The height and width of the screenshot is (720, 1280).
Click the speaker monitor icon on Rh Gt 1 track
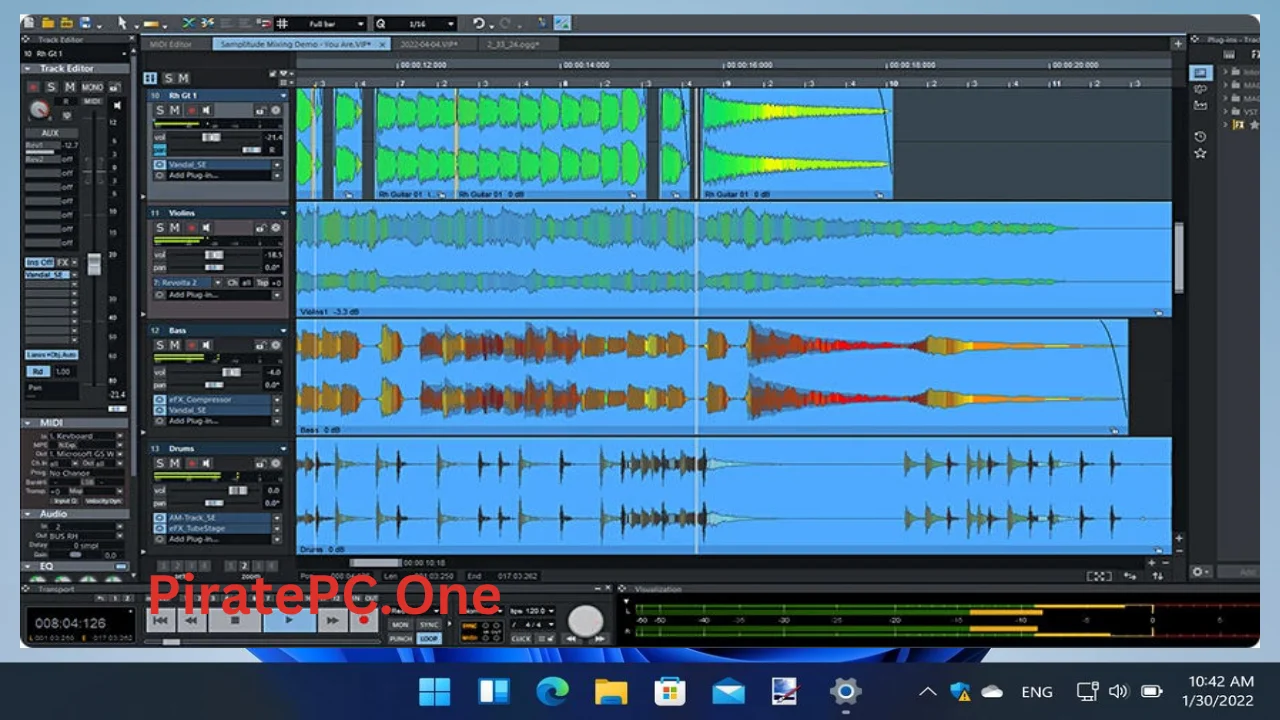click(206, 110)
